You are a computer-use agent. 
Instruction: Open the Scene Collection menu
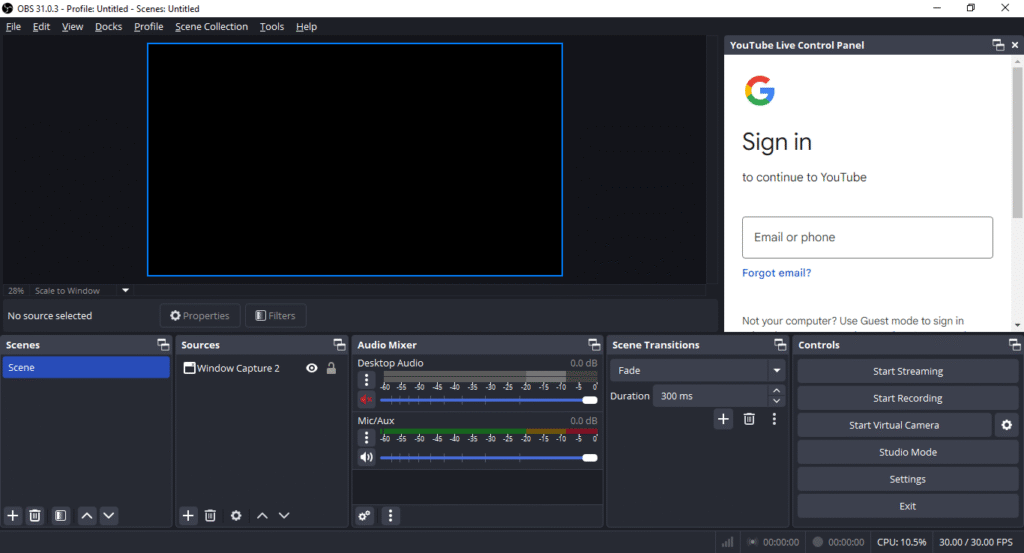212,27
